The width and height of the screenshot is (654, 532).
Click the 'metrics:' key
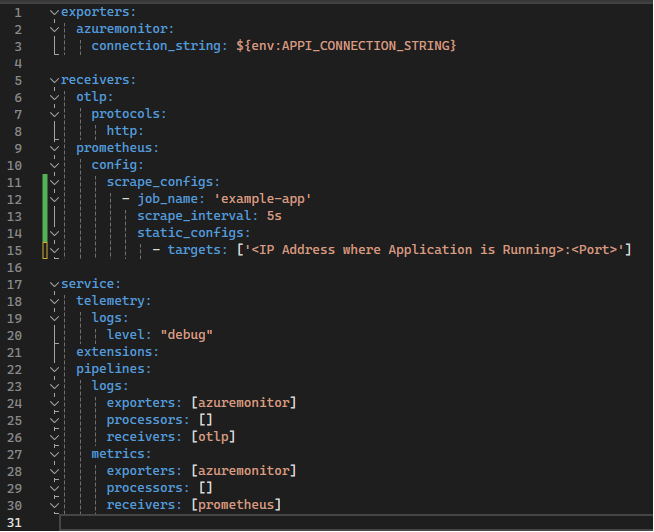pos(121,454)
